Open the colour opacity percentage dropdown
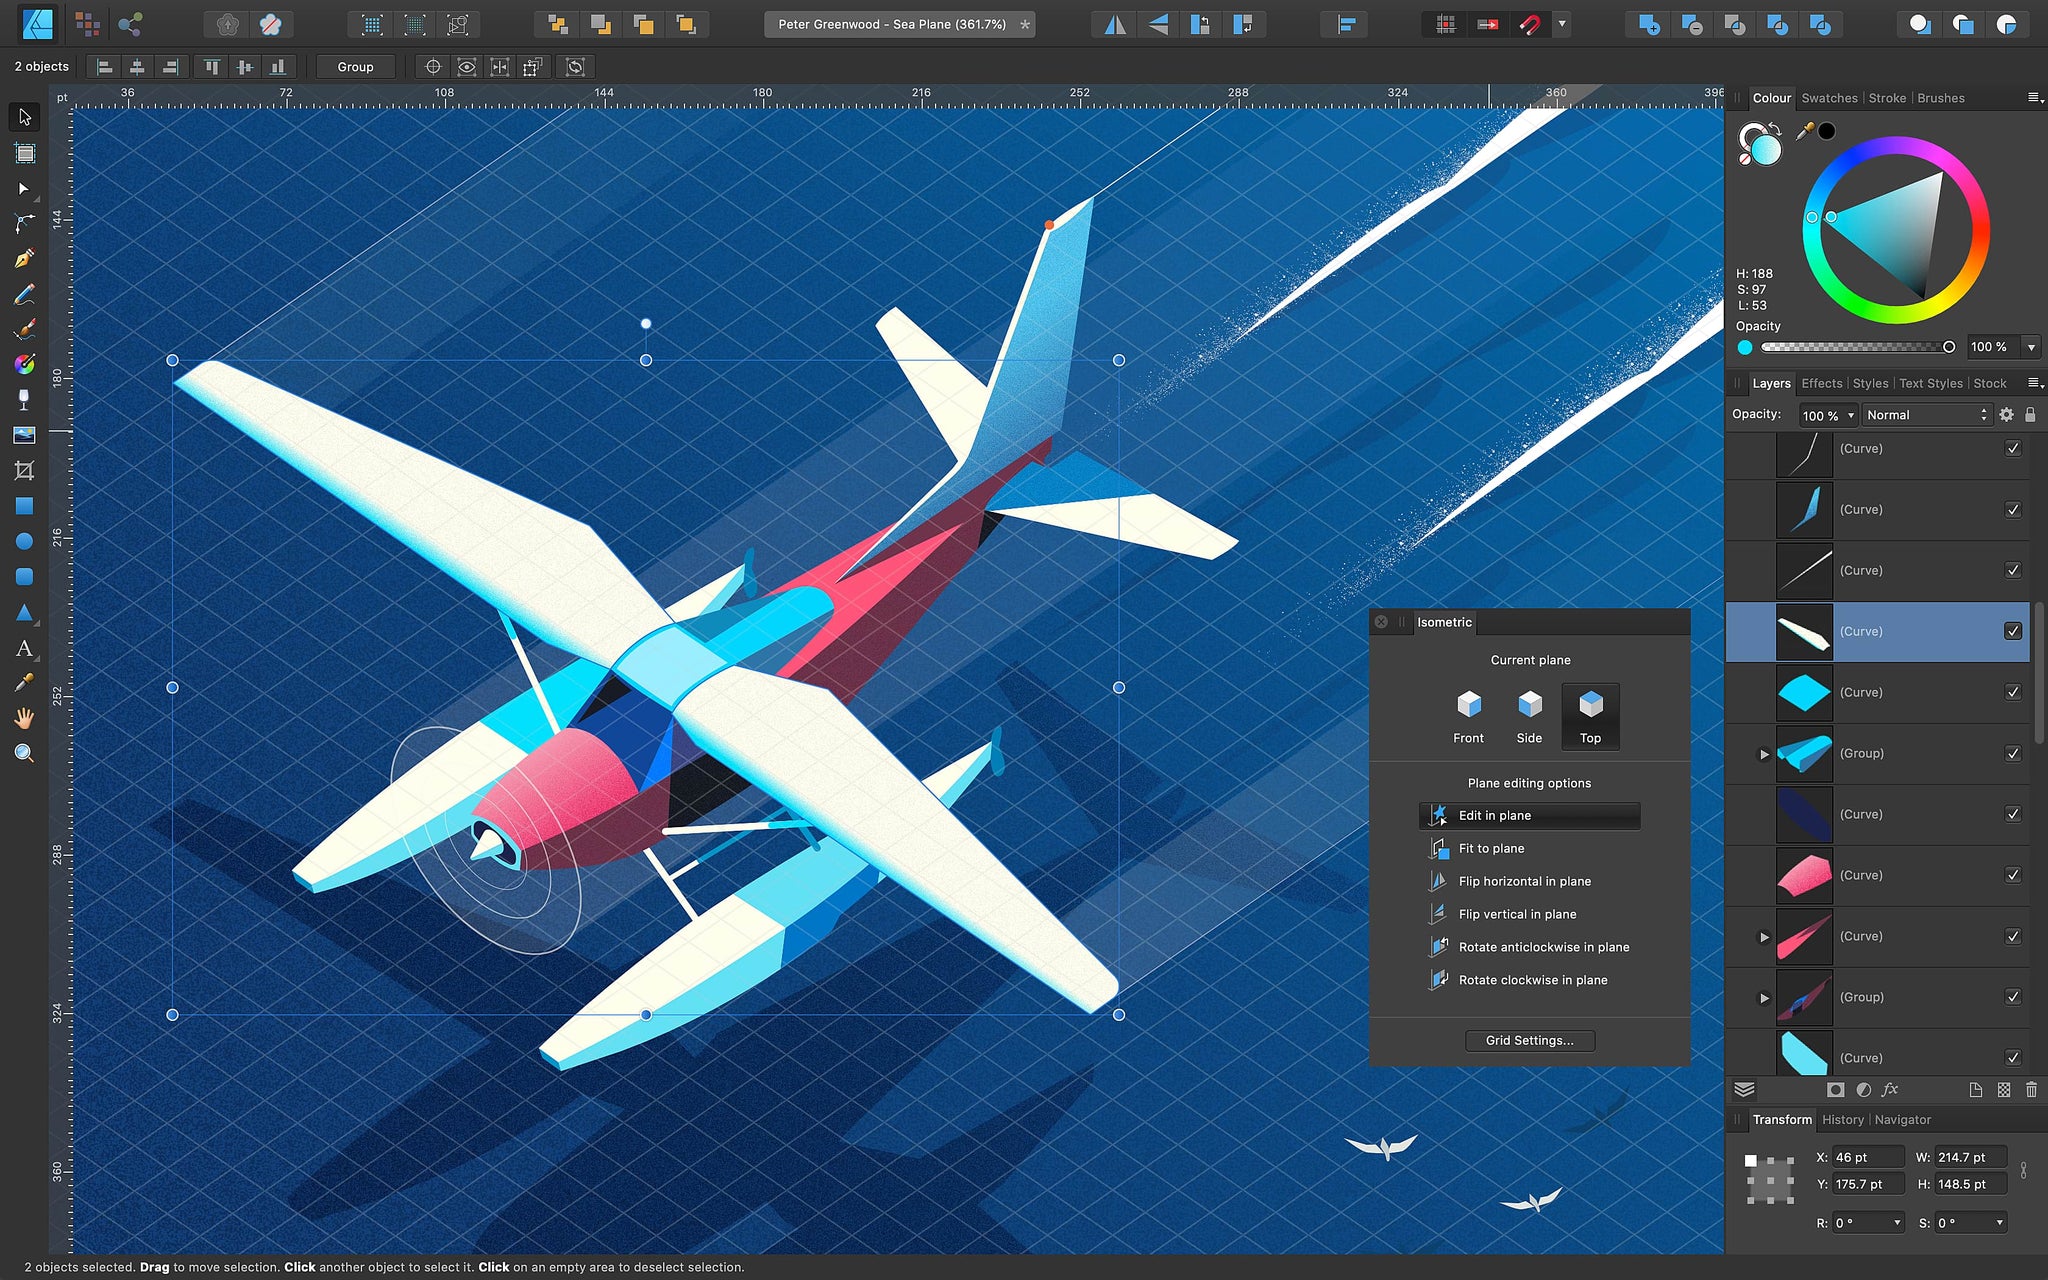This screenshot has height=1280, width=2048. [2031, 347]
